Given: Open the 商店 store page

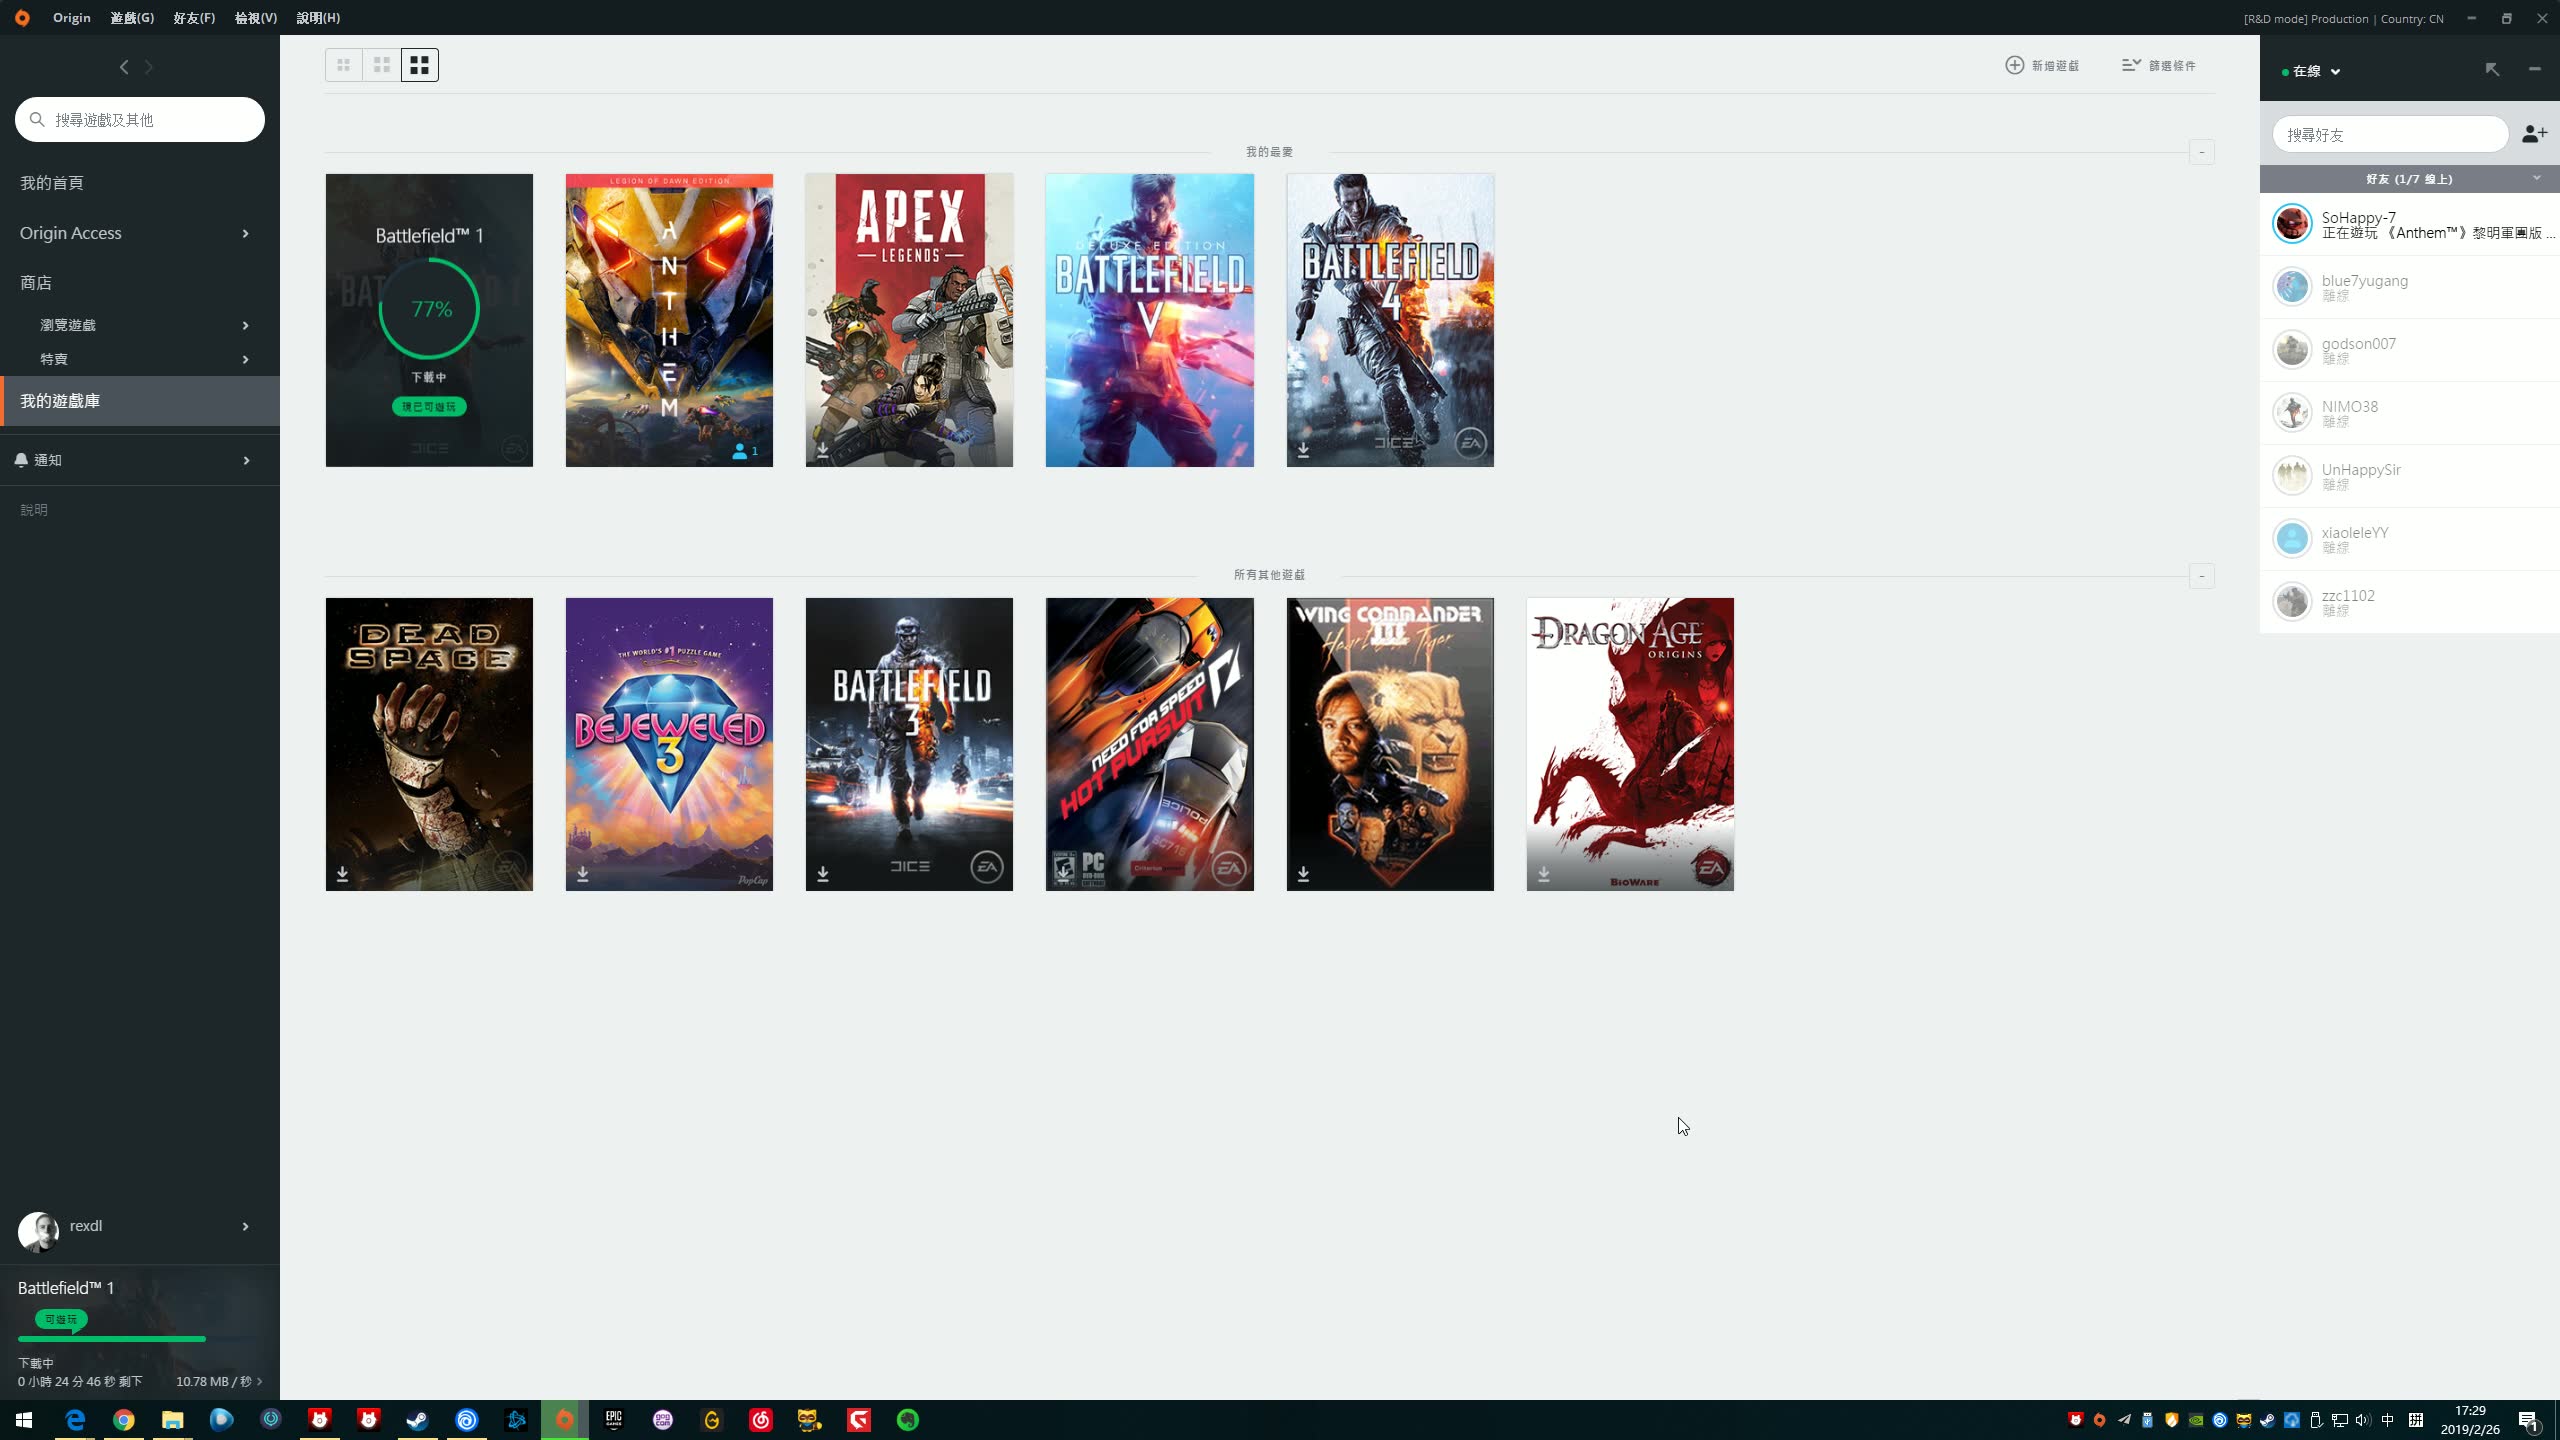Looking at the screenshot, I should (x=36, y=283).
